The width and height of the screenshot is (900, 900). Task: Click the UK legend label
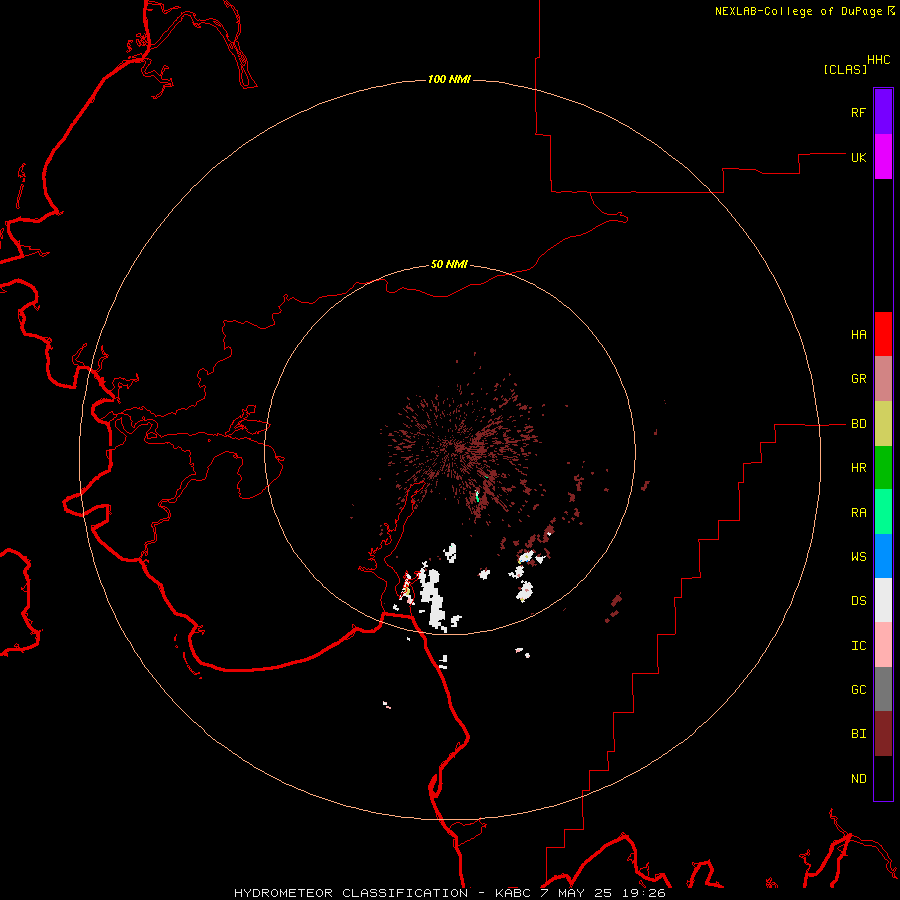click(x=858, y=157)
